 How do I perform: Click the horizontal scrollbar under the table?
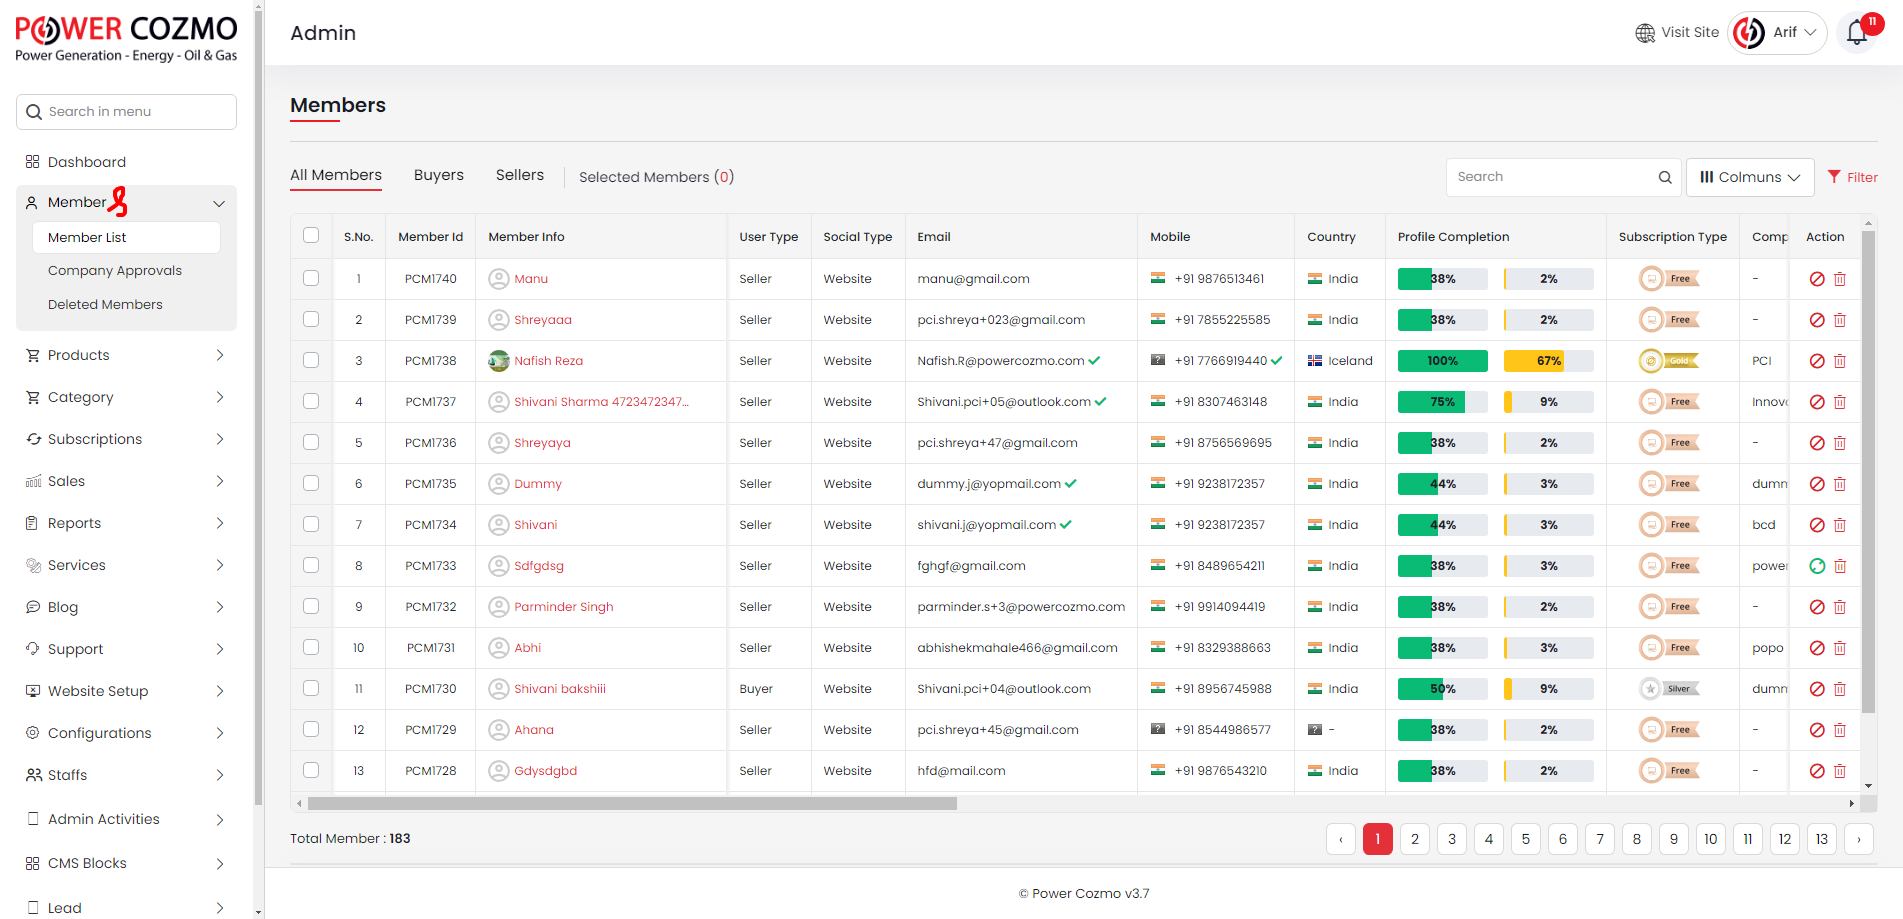coord(632,803)
